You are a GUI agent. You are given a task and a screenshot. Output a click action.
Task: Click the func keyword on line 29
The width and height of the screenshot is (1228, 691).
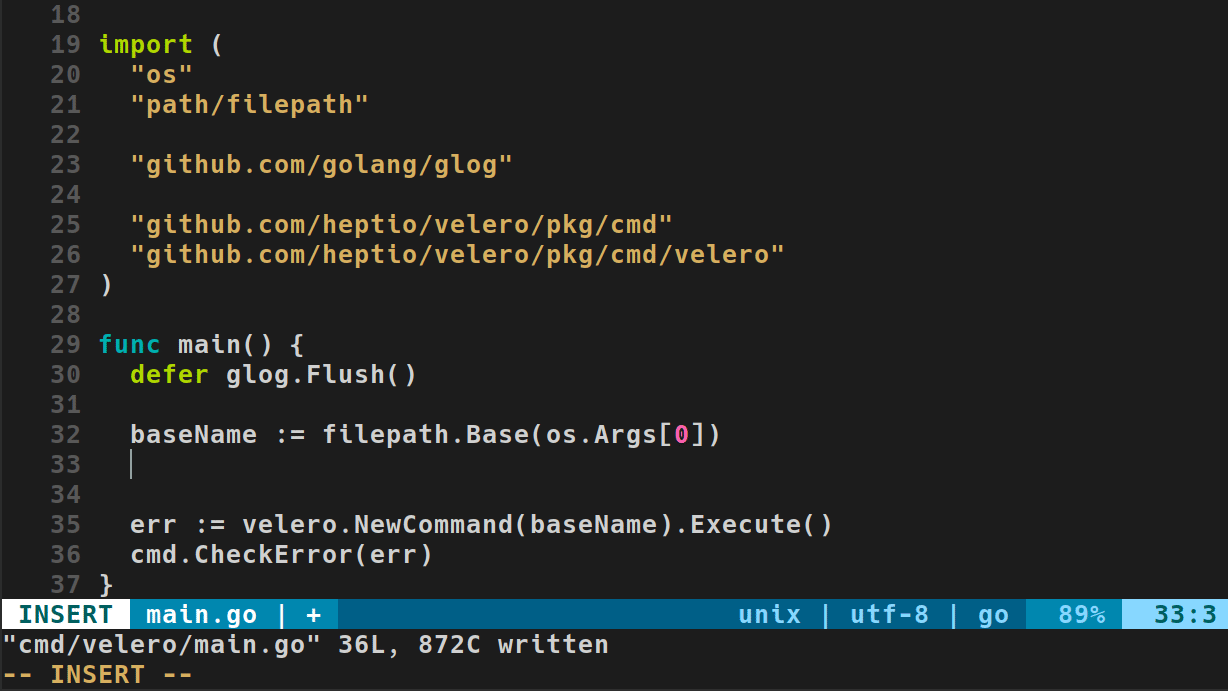point(130,345)
